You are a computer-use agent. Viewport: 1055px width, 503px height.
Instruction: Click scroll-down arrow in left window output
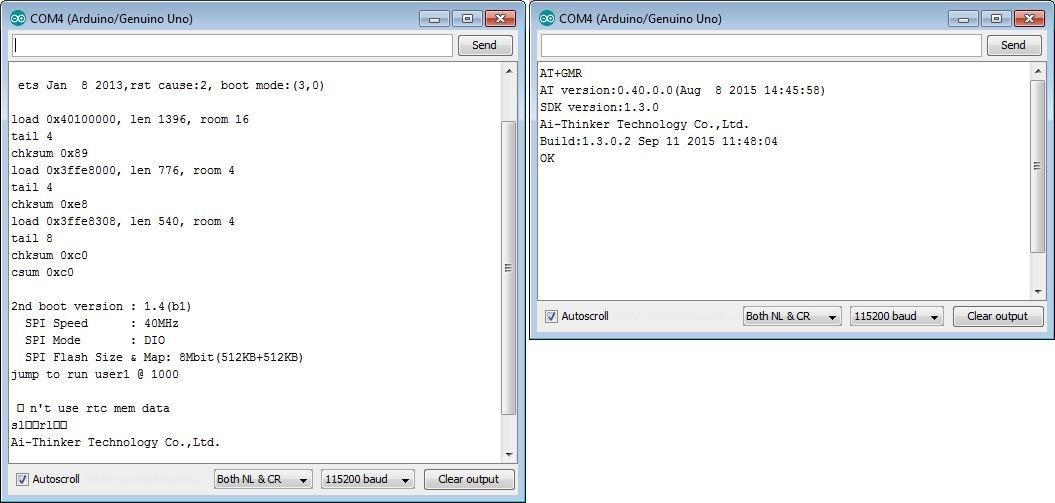pos(509,455)
